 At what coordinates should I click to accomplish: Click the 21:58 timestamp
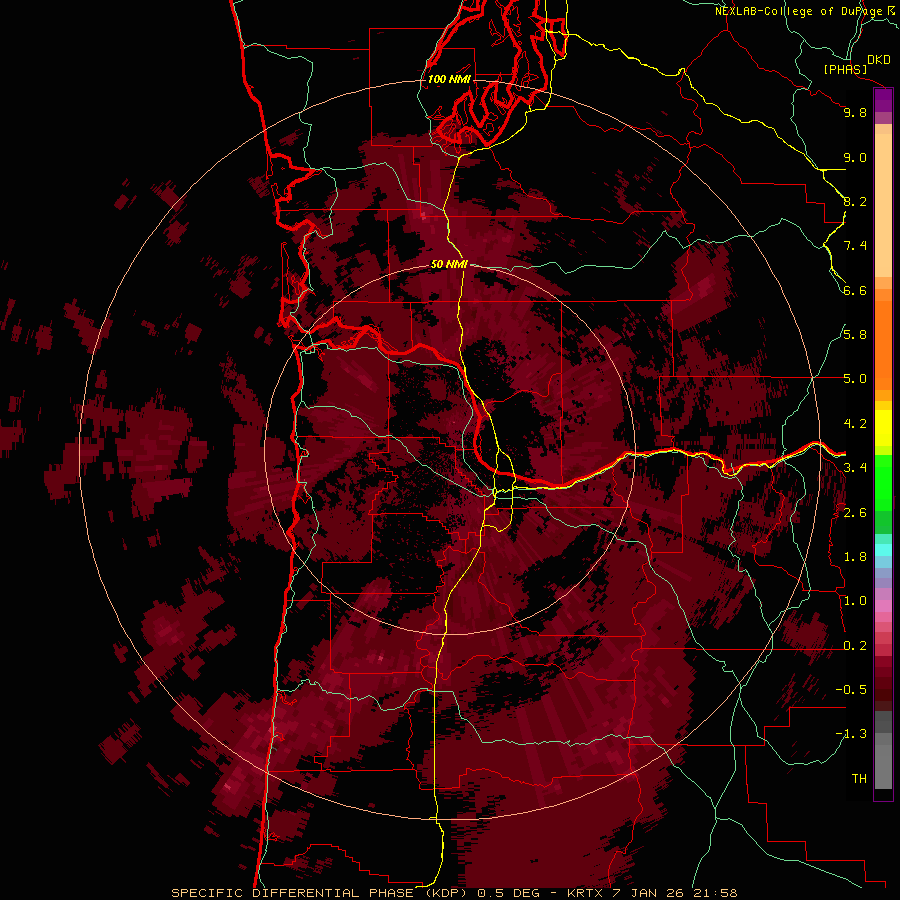tap(715, 893)
